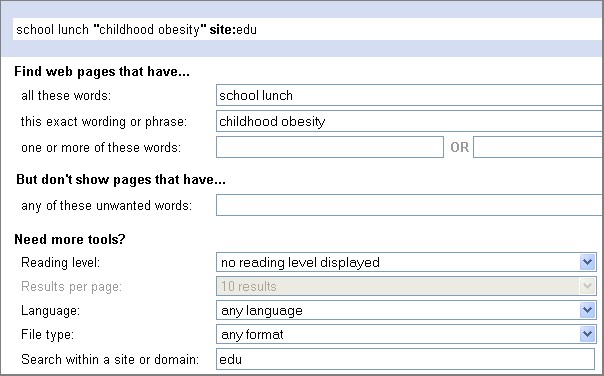
Task: Select the first 'one or more' words box
Action: click(330, 147)
